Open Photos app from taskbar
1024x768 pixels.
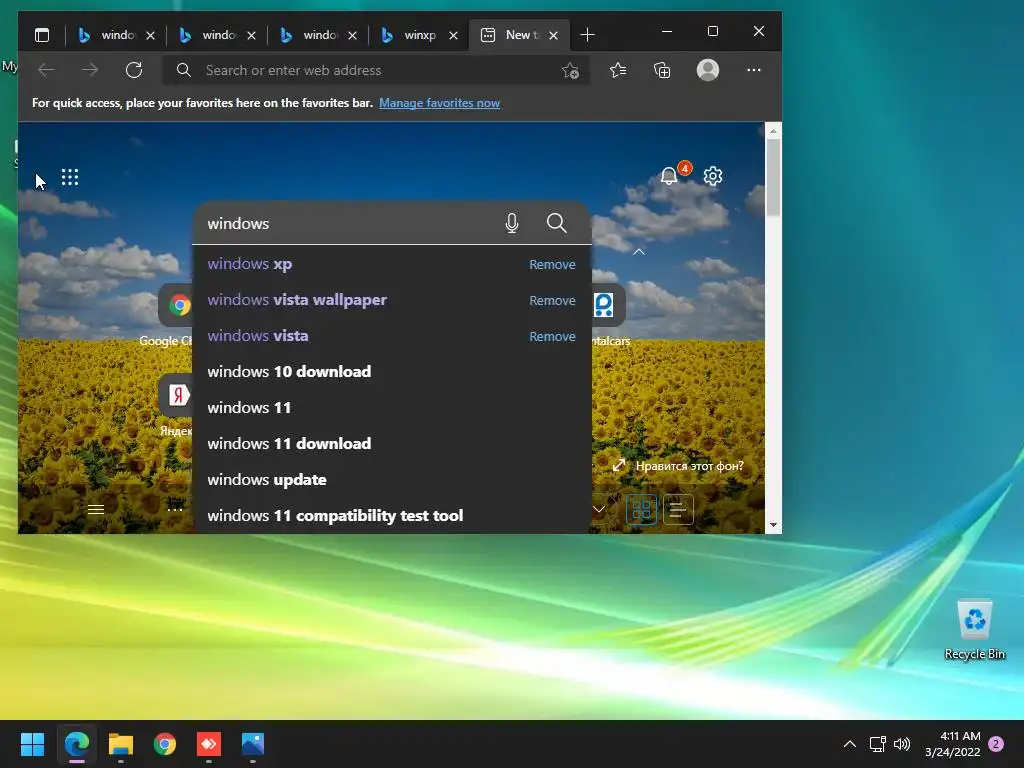pyautogui.click(x=253, y=744)
